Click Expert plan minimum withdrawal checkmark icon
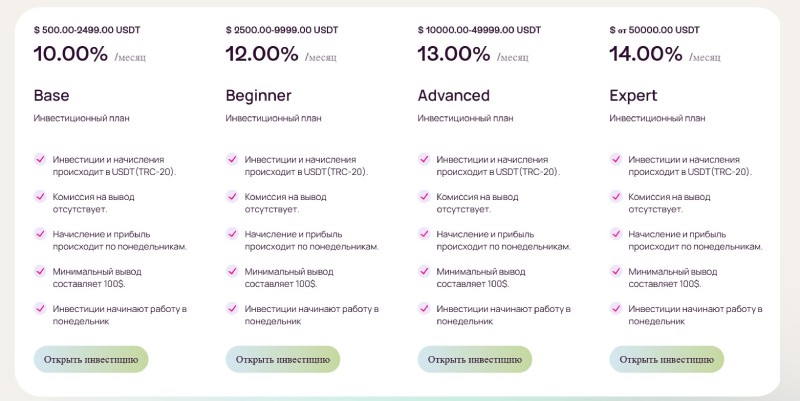Viewport: 800px width, 401px height. (616, 271)
